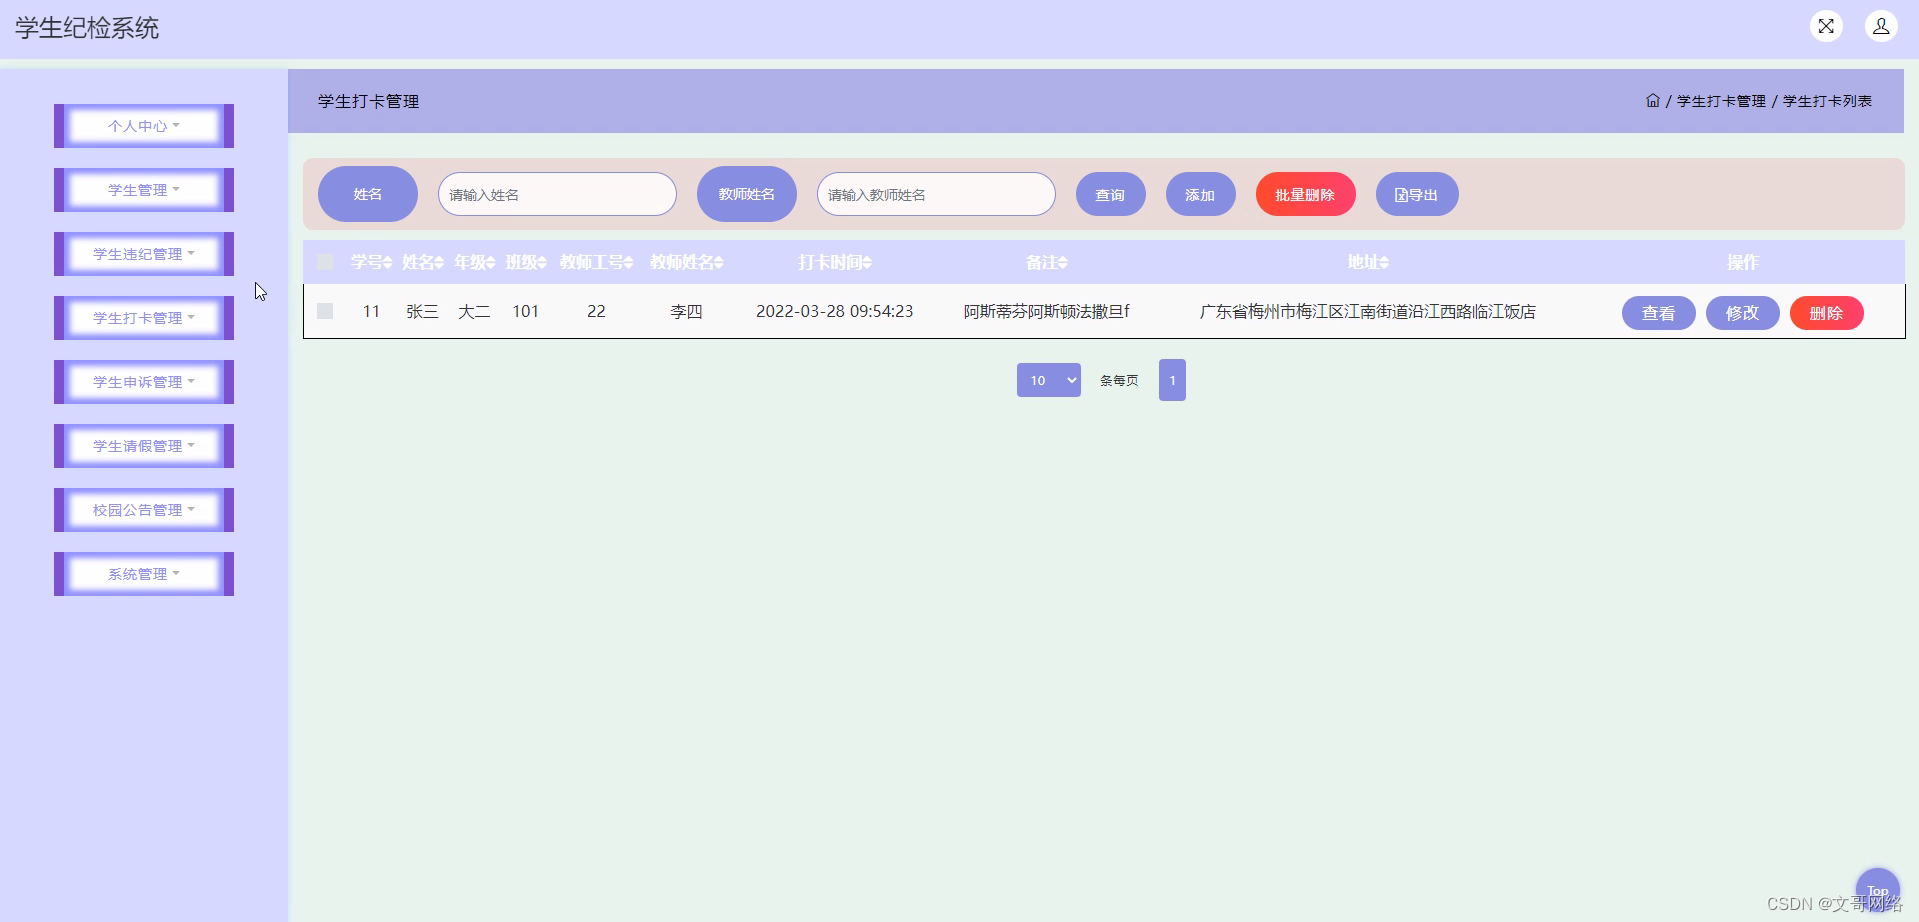
Task: Sort the table by 打卡时间 column
Action: coord(835,262)
